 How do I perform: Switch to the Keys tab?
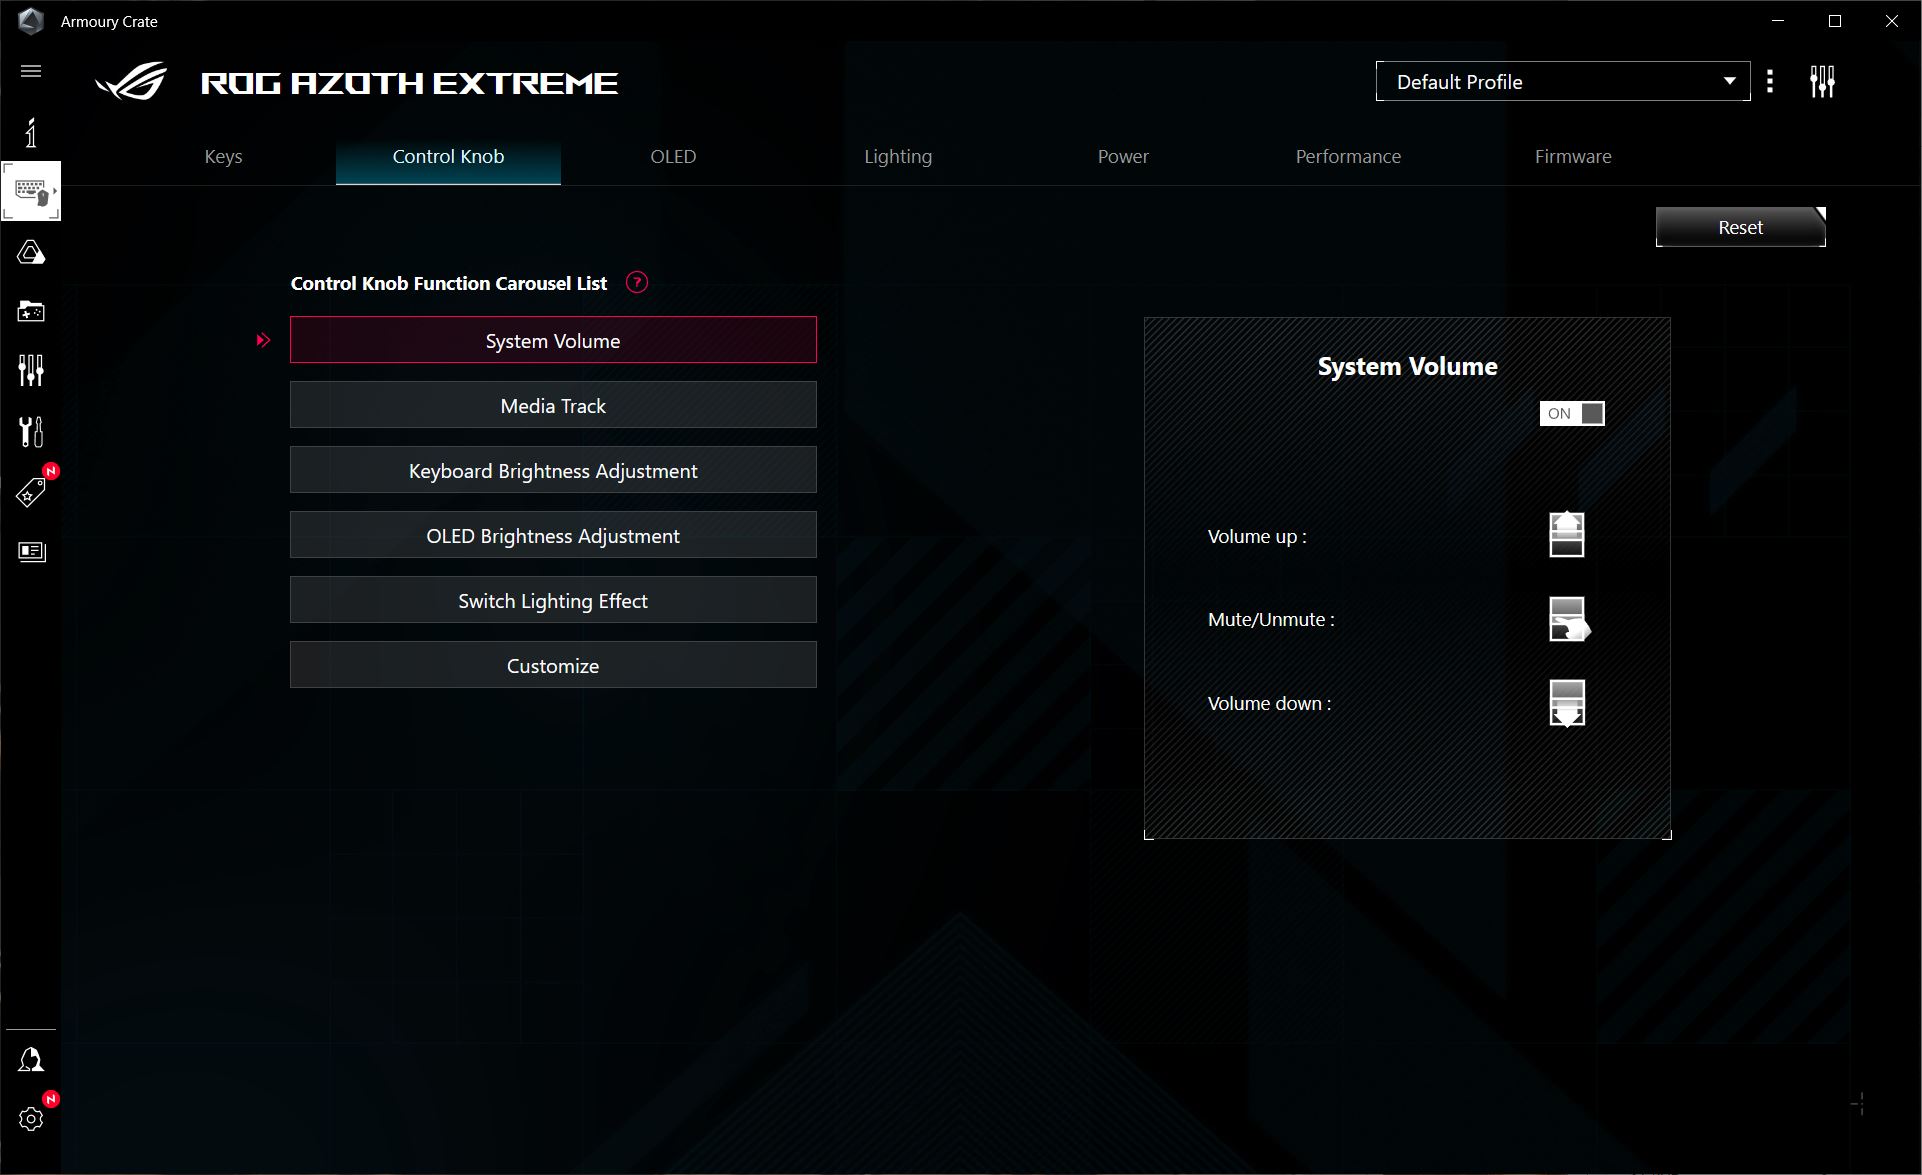click(x=223, y=157)
